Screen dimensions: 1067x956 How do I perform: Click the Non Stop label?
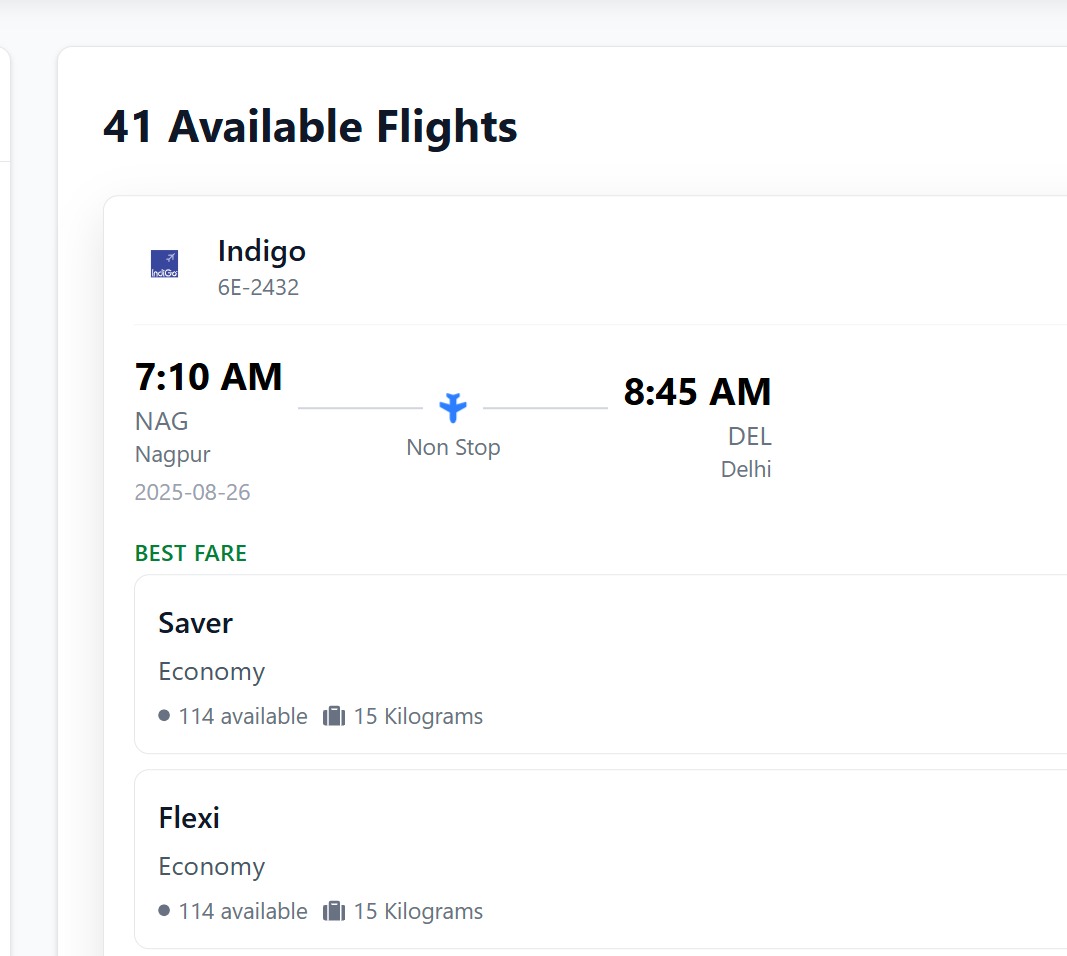[x=453, y=447]
